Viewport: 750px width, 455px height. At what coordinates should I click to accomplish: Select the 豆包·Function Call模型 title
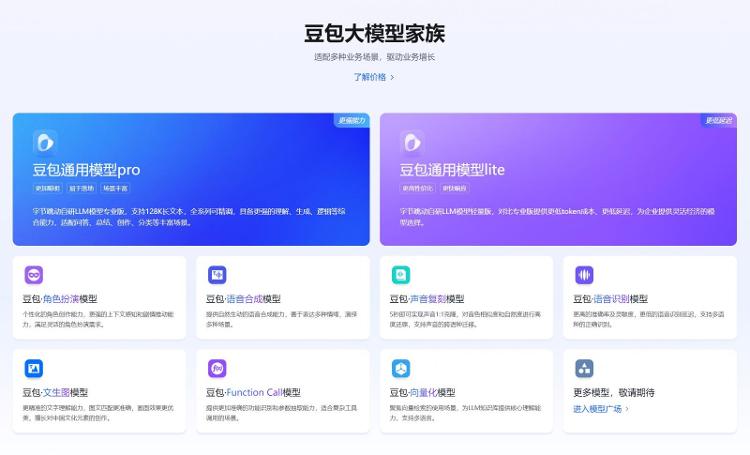[254, 393]
